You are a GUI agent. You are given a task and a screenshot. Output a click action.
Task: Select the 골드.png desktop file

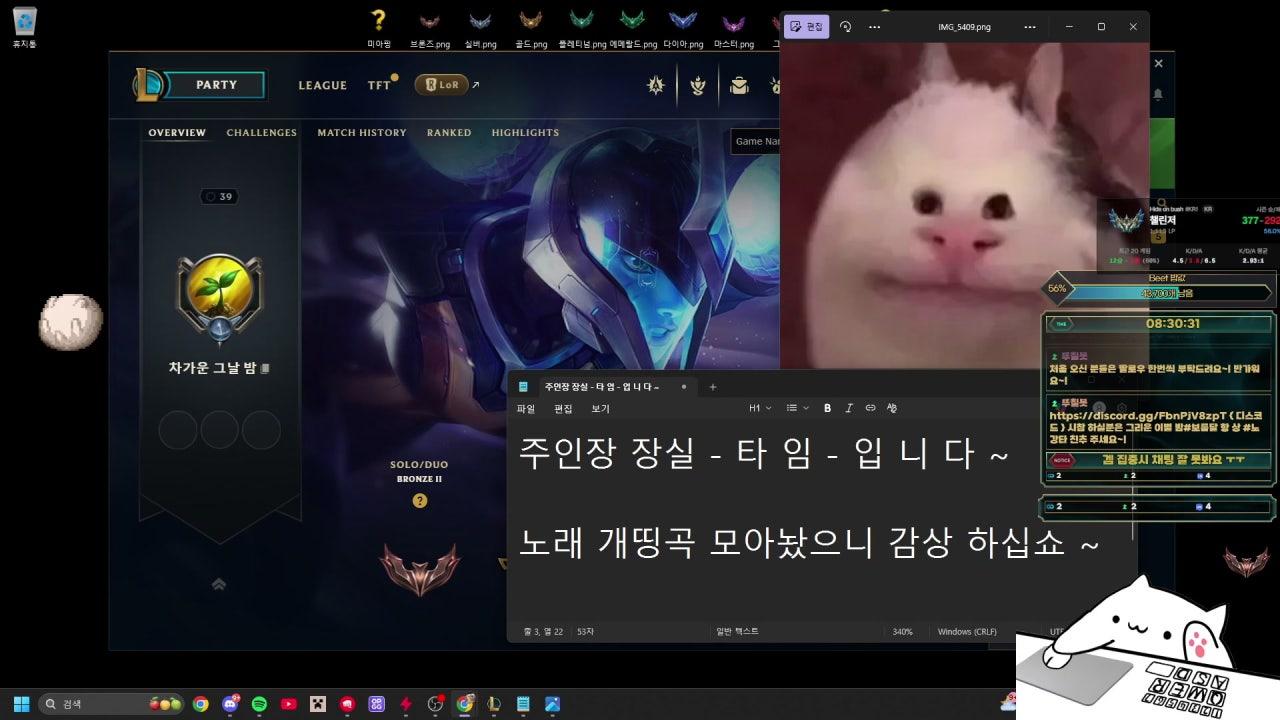(531, 28)
